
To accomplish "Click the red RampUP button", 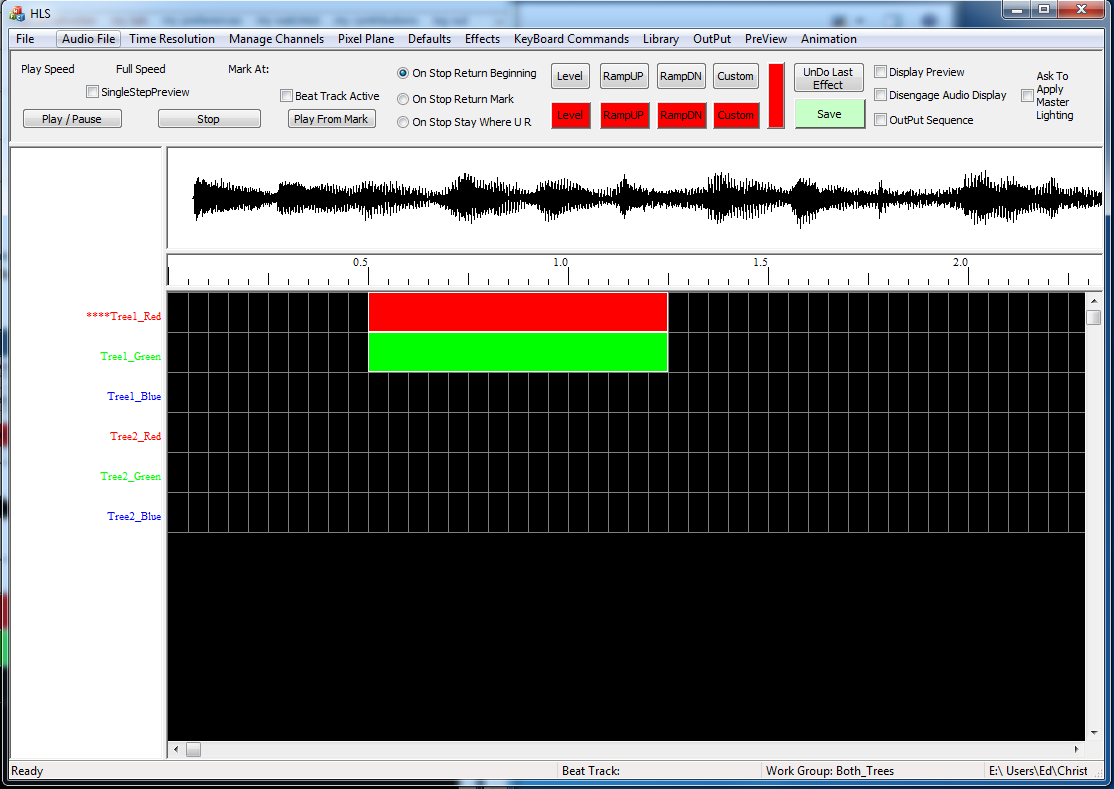I will click(624, 115).
